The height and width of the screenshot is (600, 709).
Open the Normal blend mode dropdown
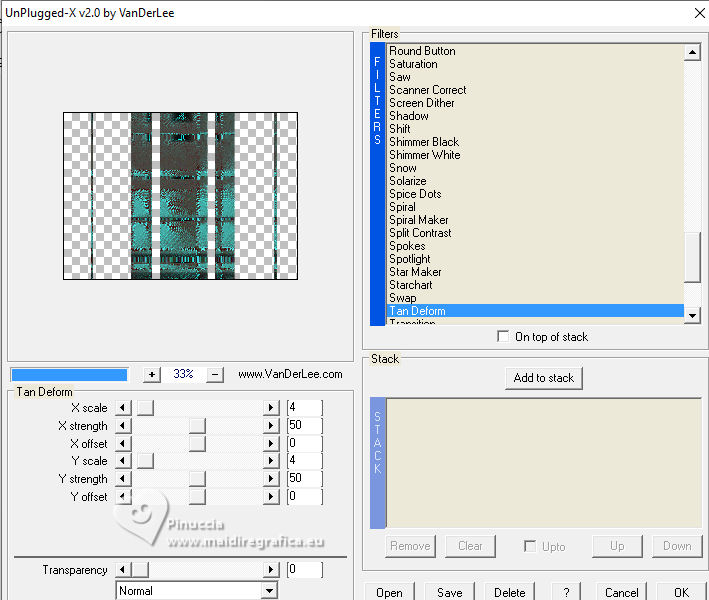click(268, 591)
